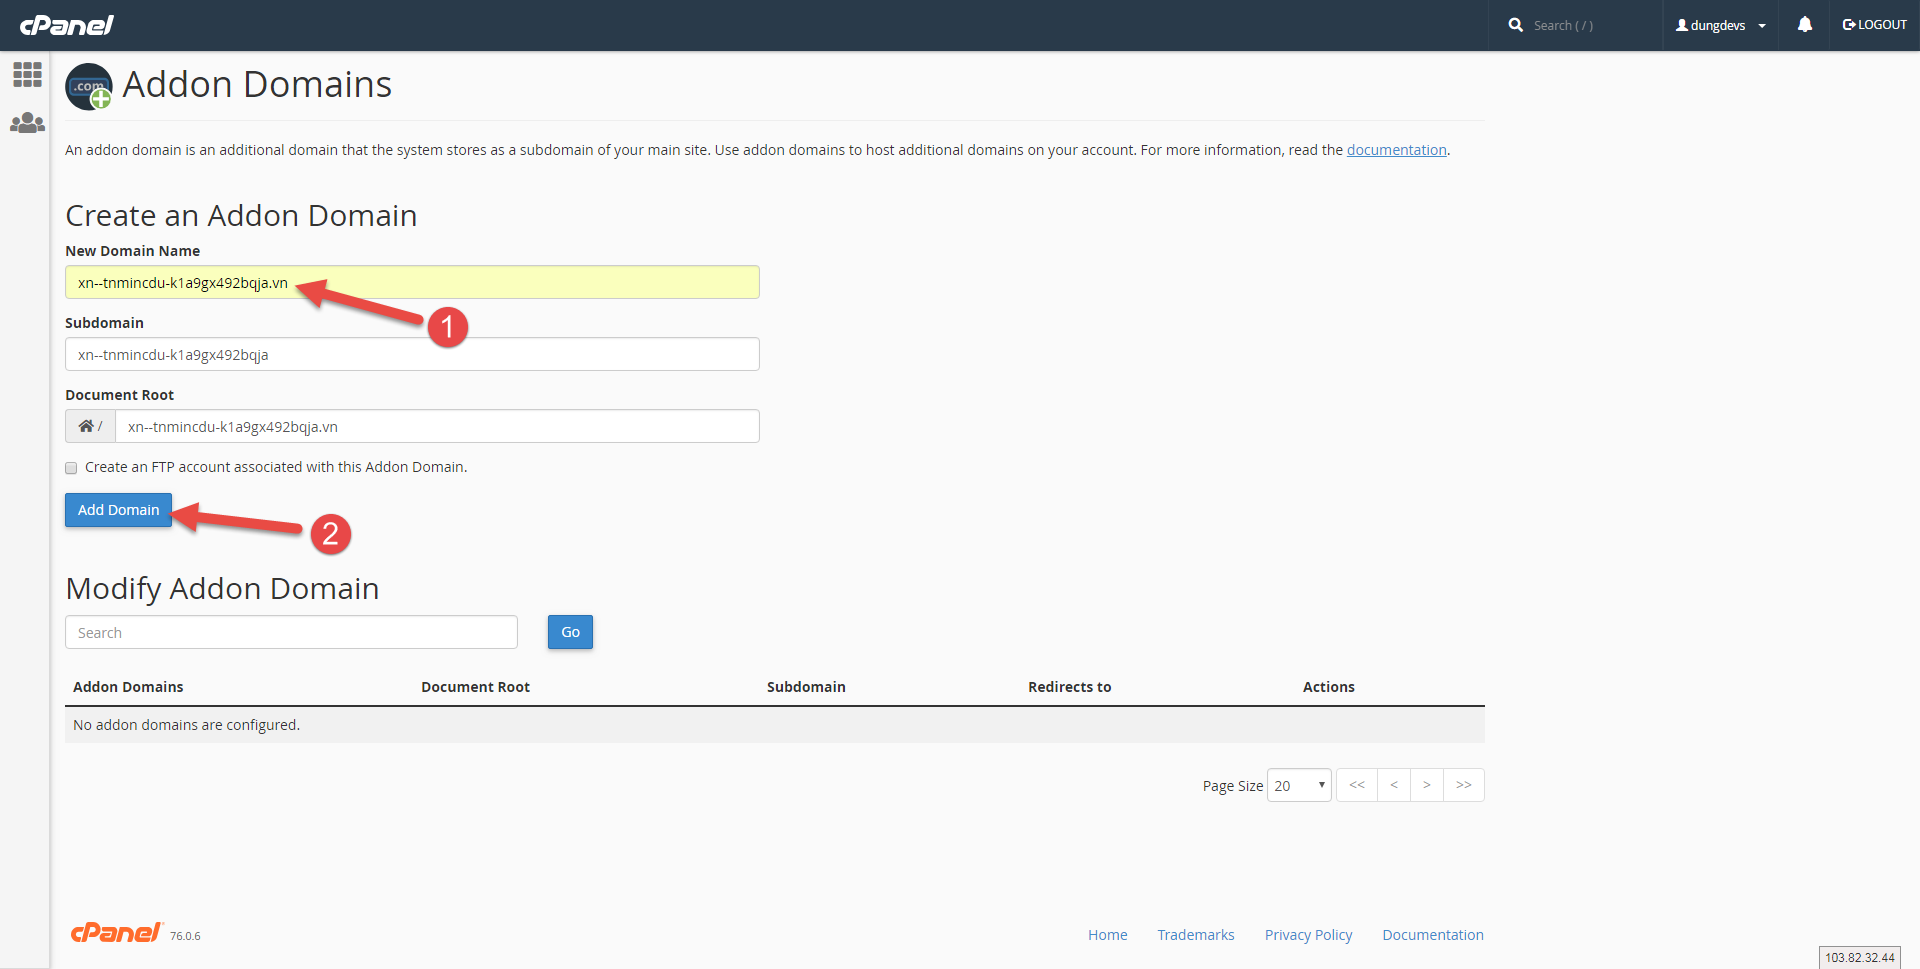Viewport: 1920px width, 969px height.
Task: Click LOGOUT in the top bar
Action: pos(1874,25)
